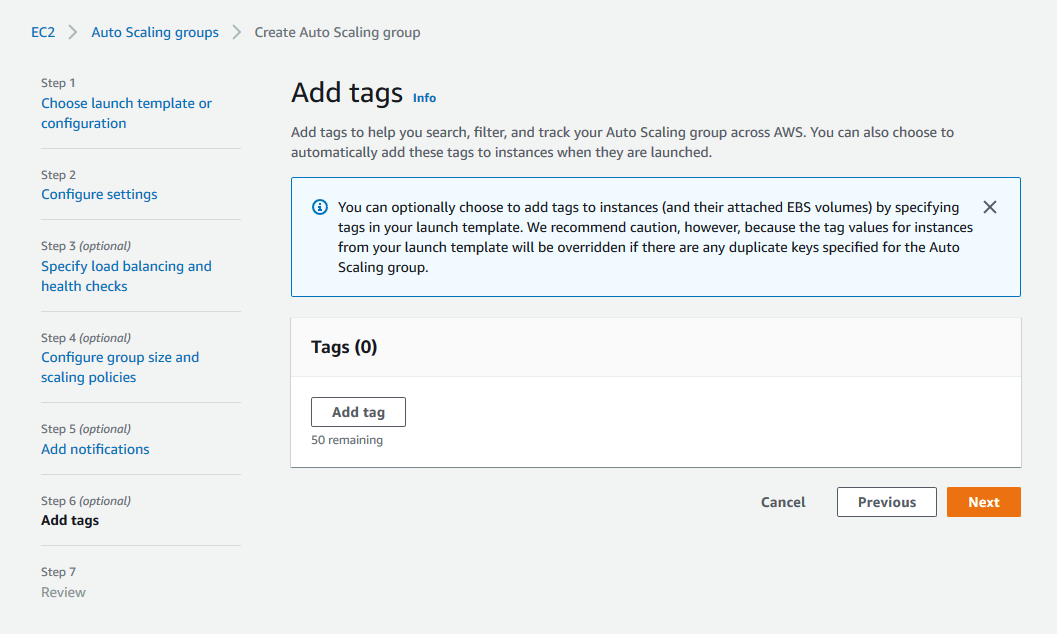Click the chevron after Auto Scaling groups

click(x=237, y=32)
